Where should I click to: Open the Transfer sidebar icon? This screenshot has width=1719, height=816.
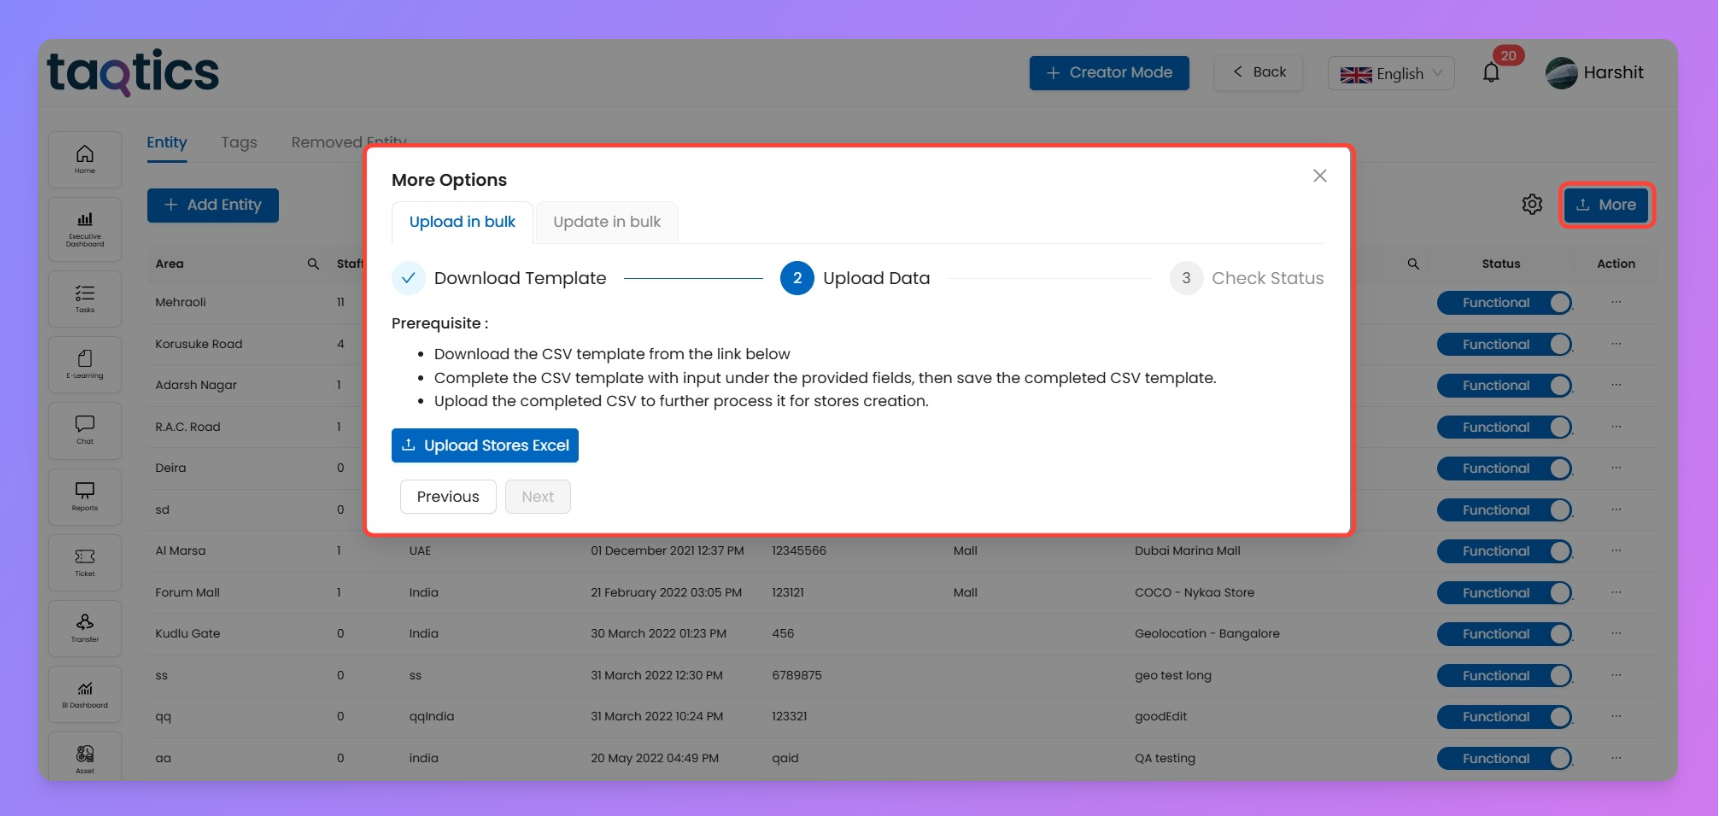point(85,628)
